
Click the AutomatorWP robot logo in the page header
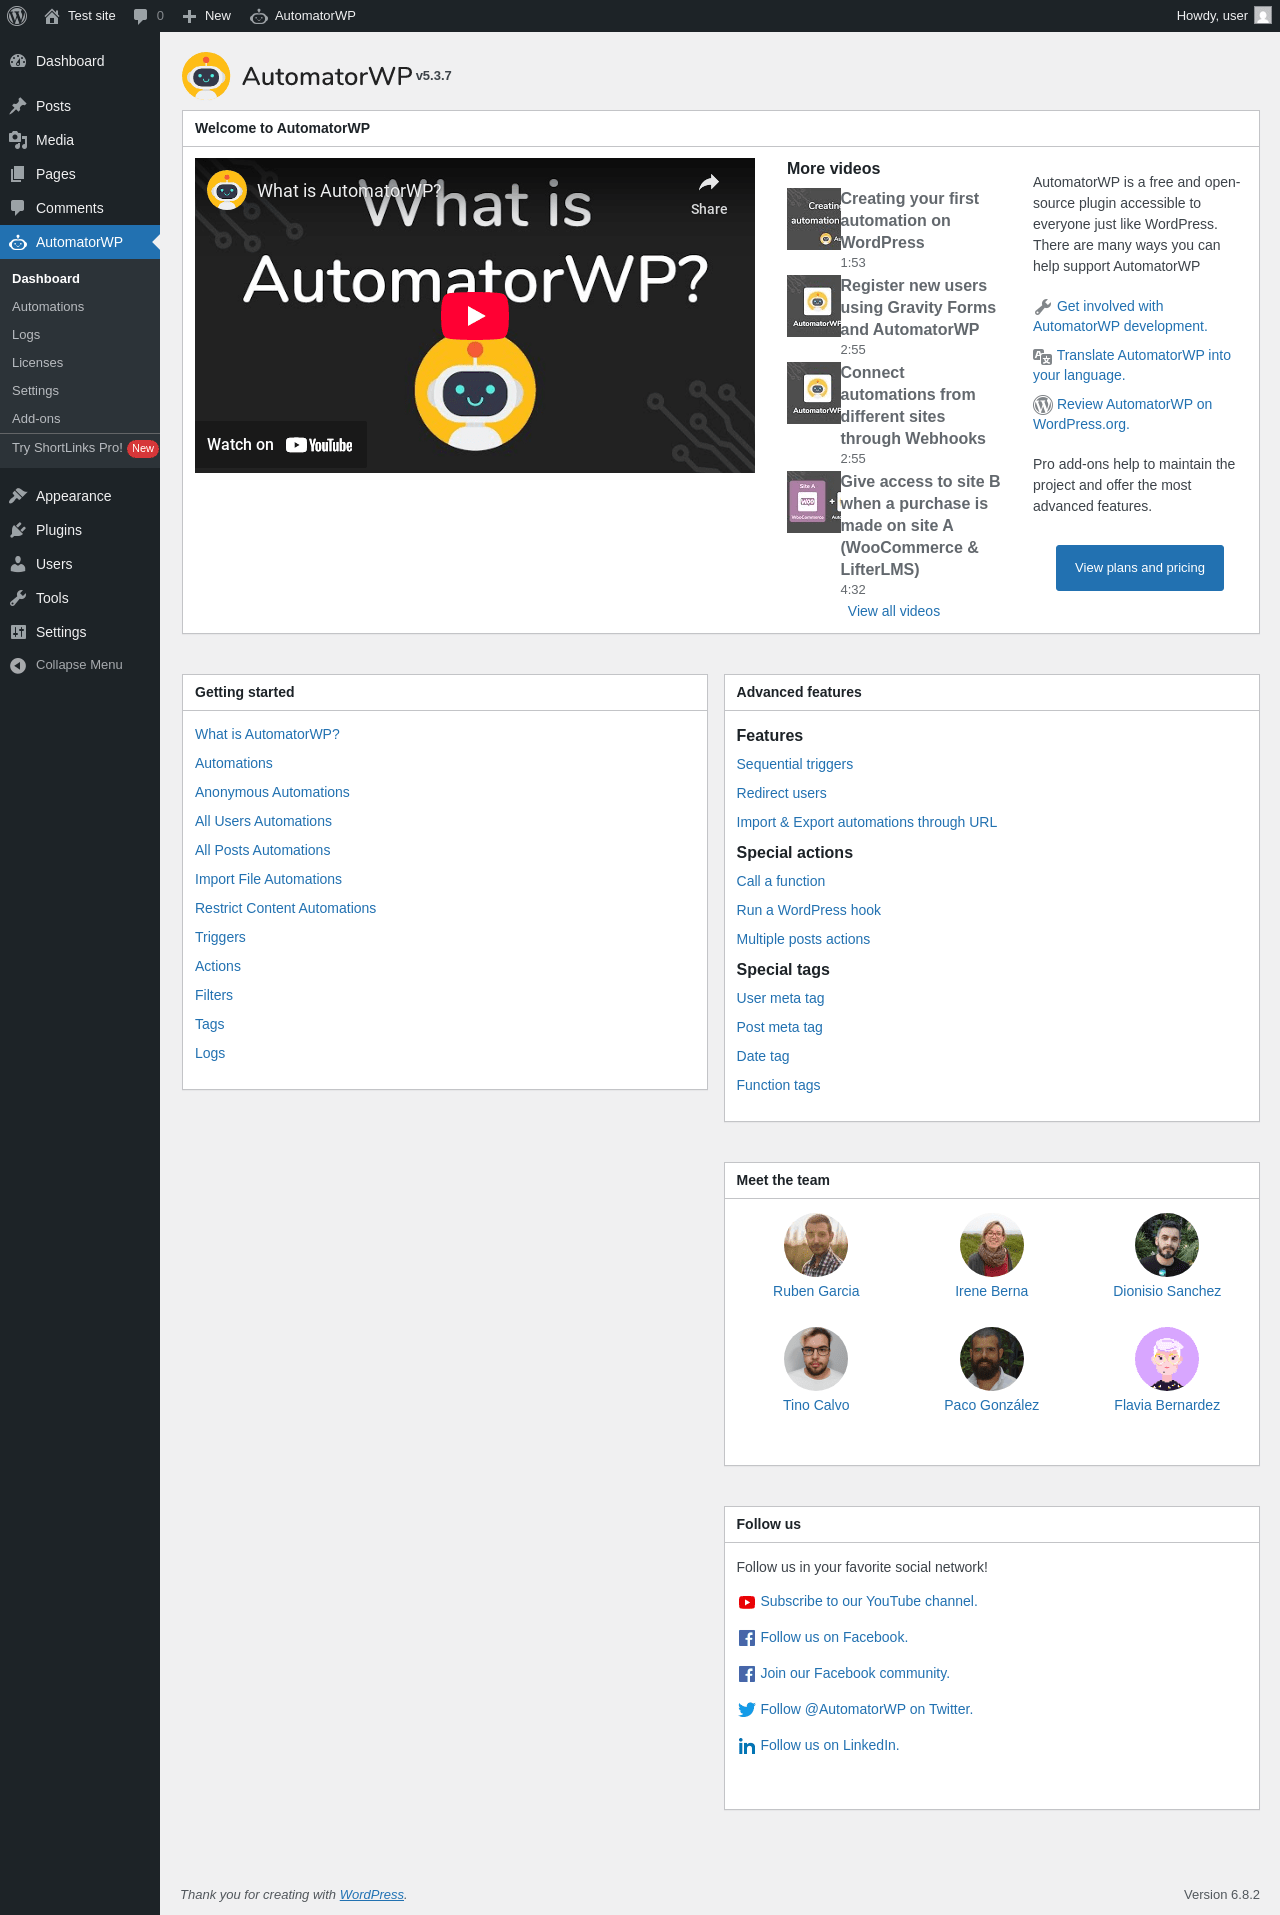pyautogui.click(x=206, y=76)
